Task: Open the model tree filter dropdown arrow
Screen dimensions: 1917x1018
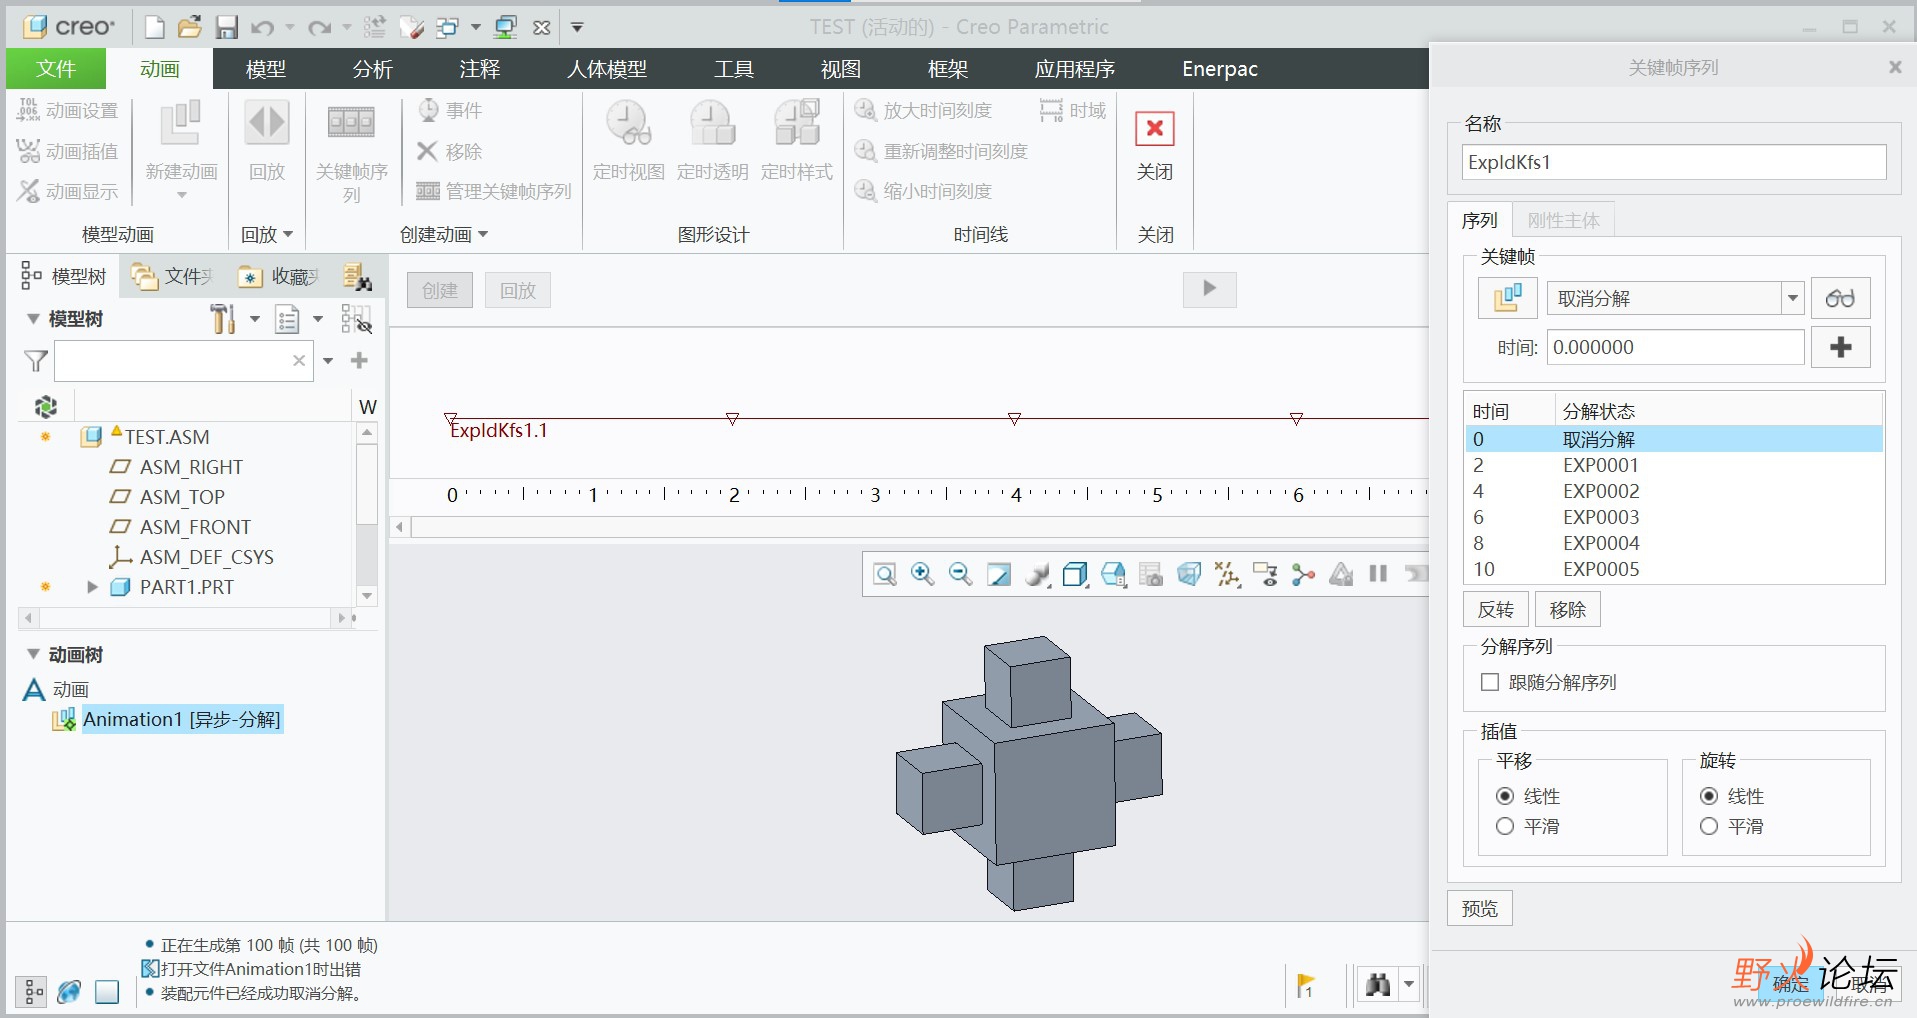Action: 327,361
